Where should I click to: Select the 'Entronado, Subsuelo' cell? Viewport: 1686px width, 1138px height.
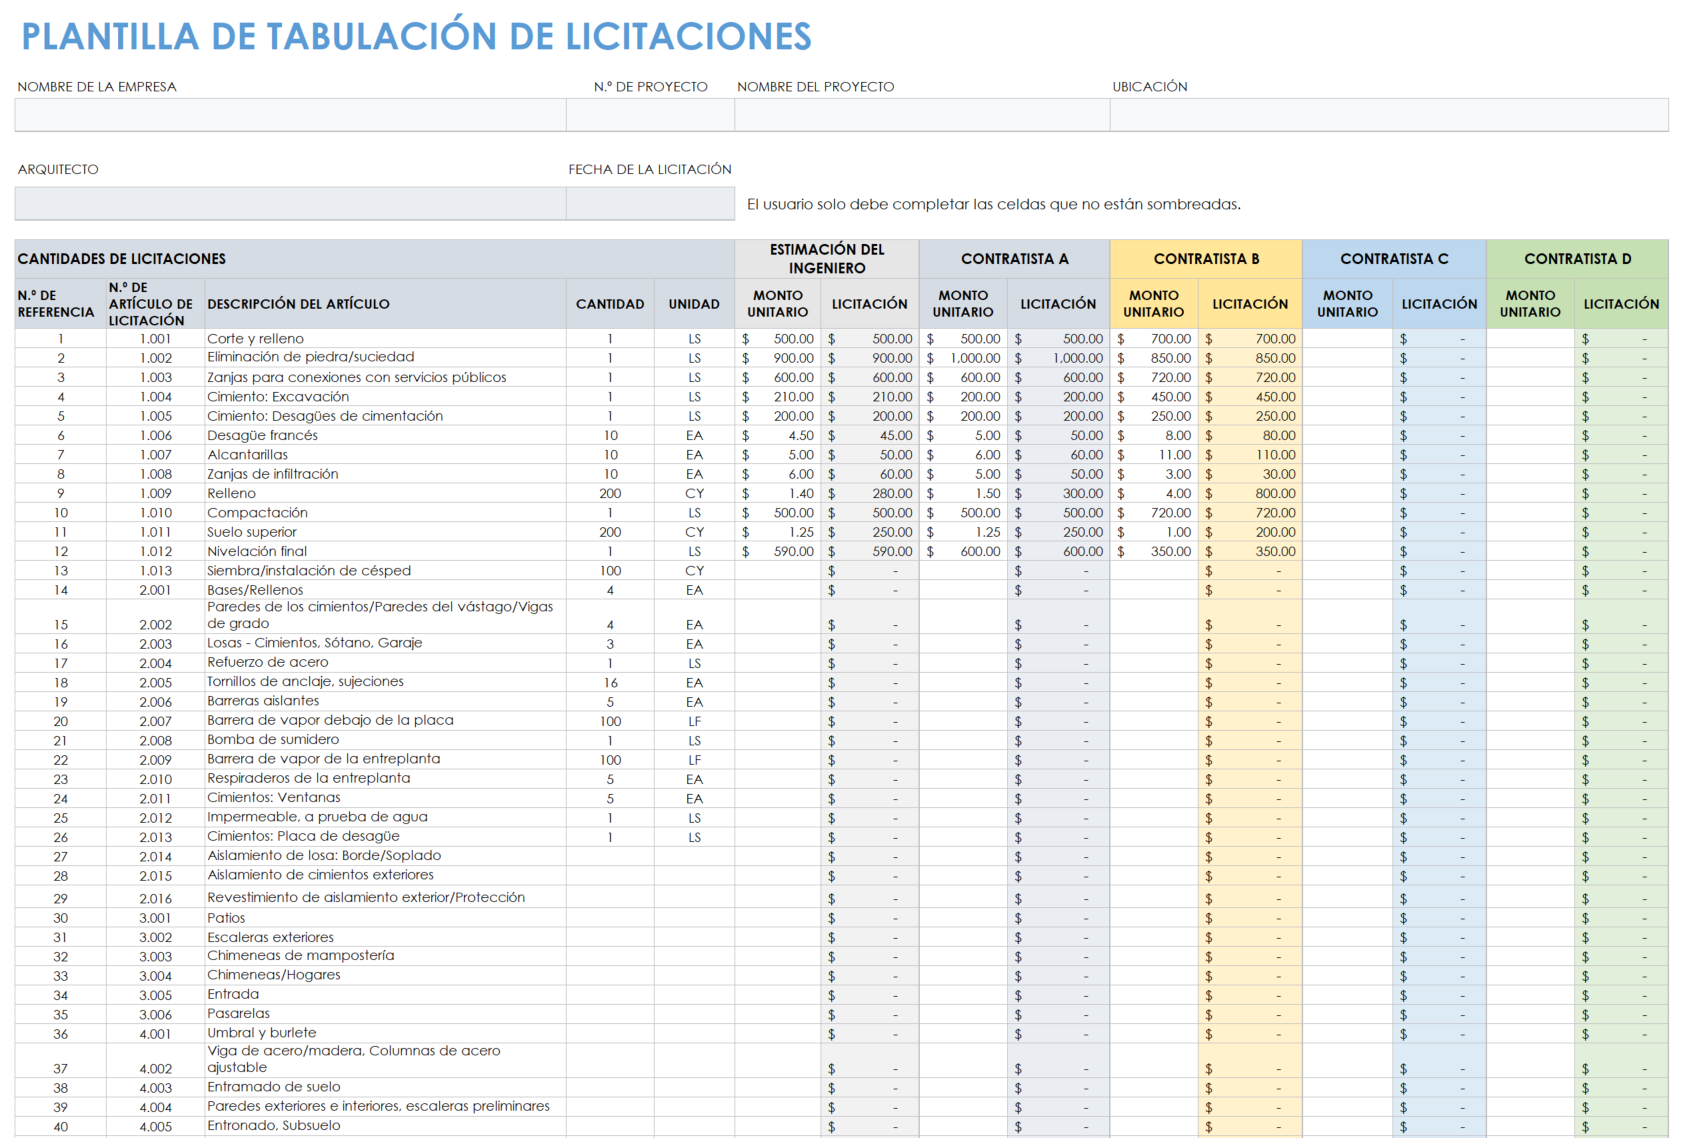[385, 1126]
